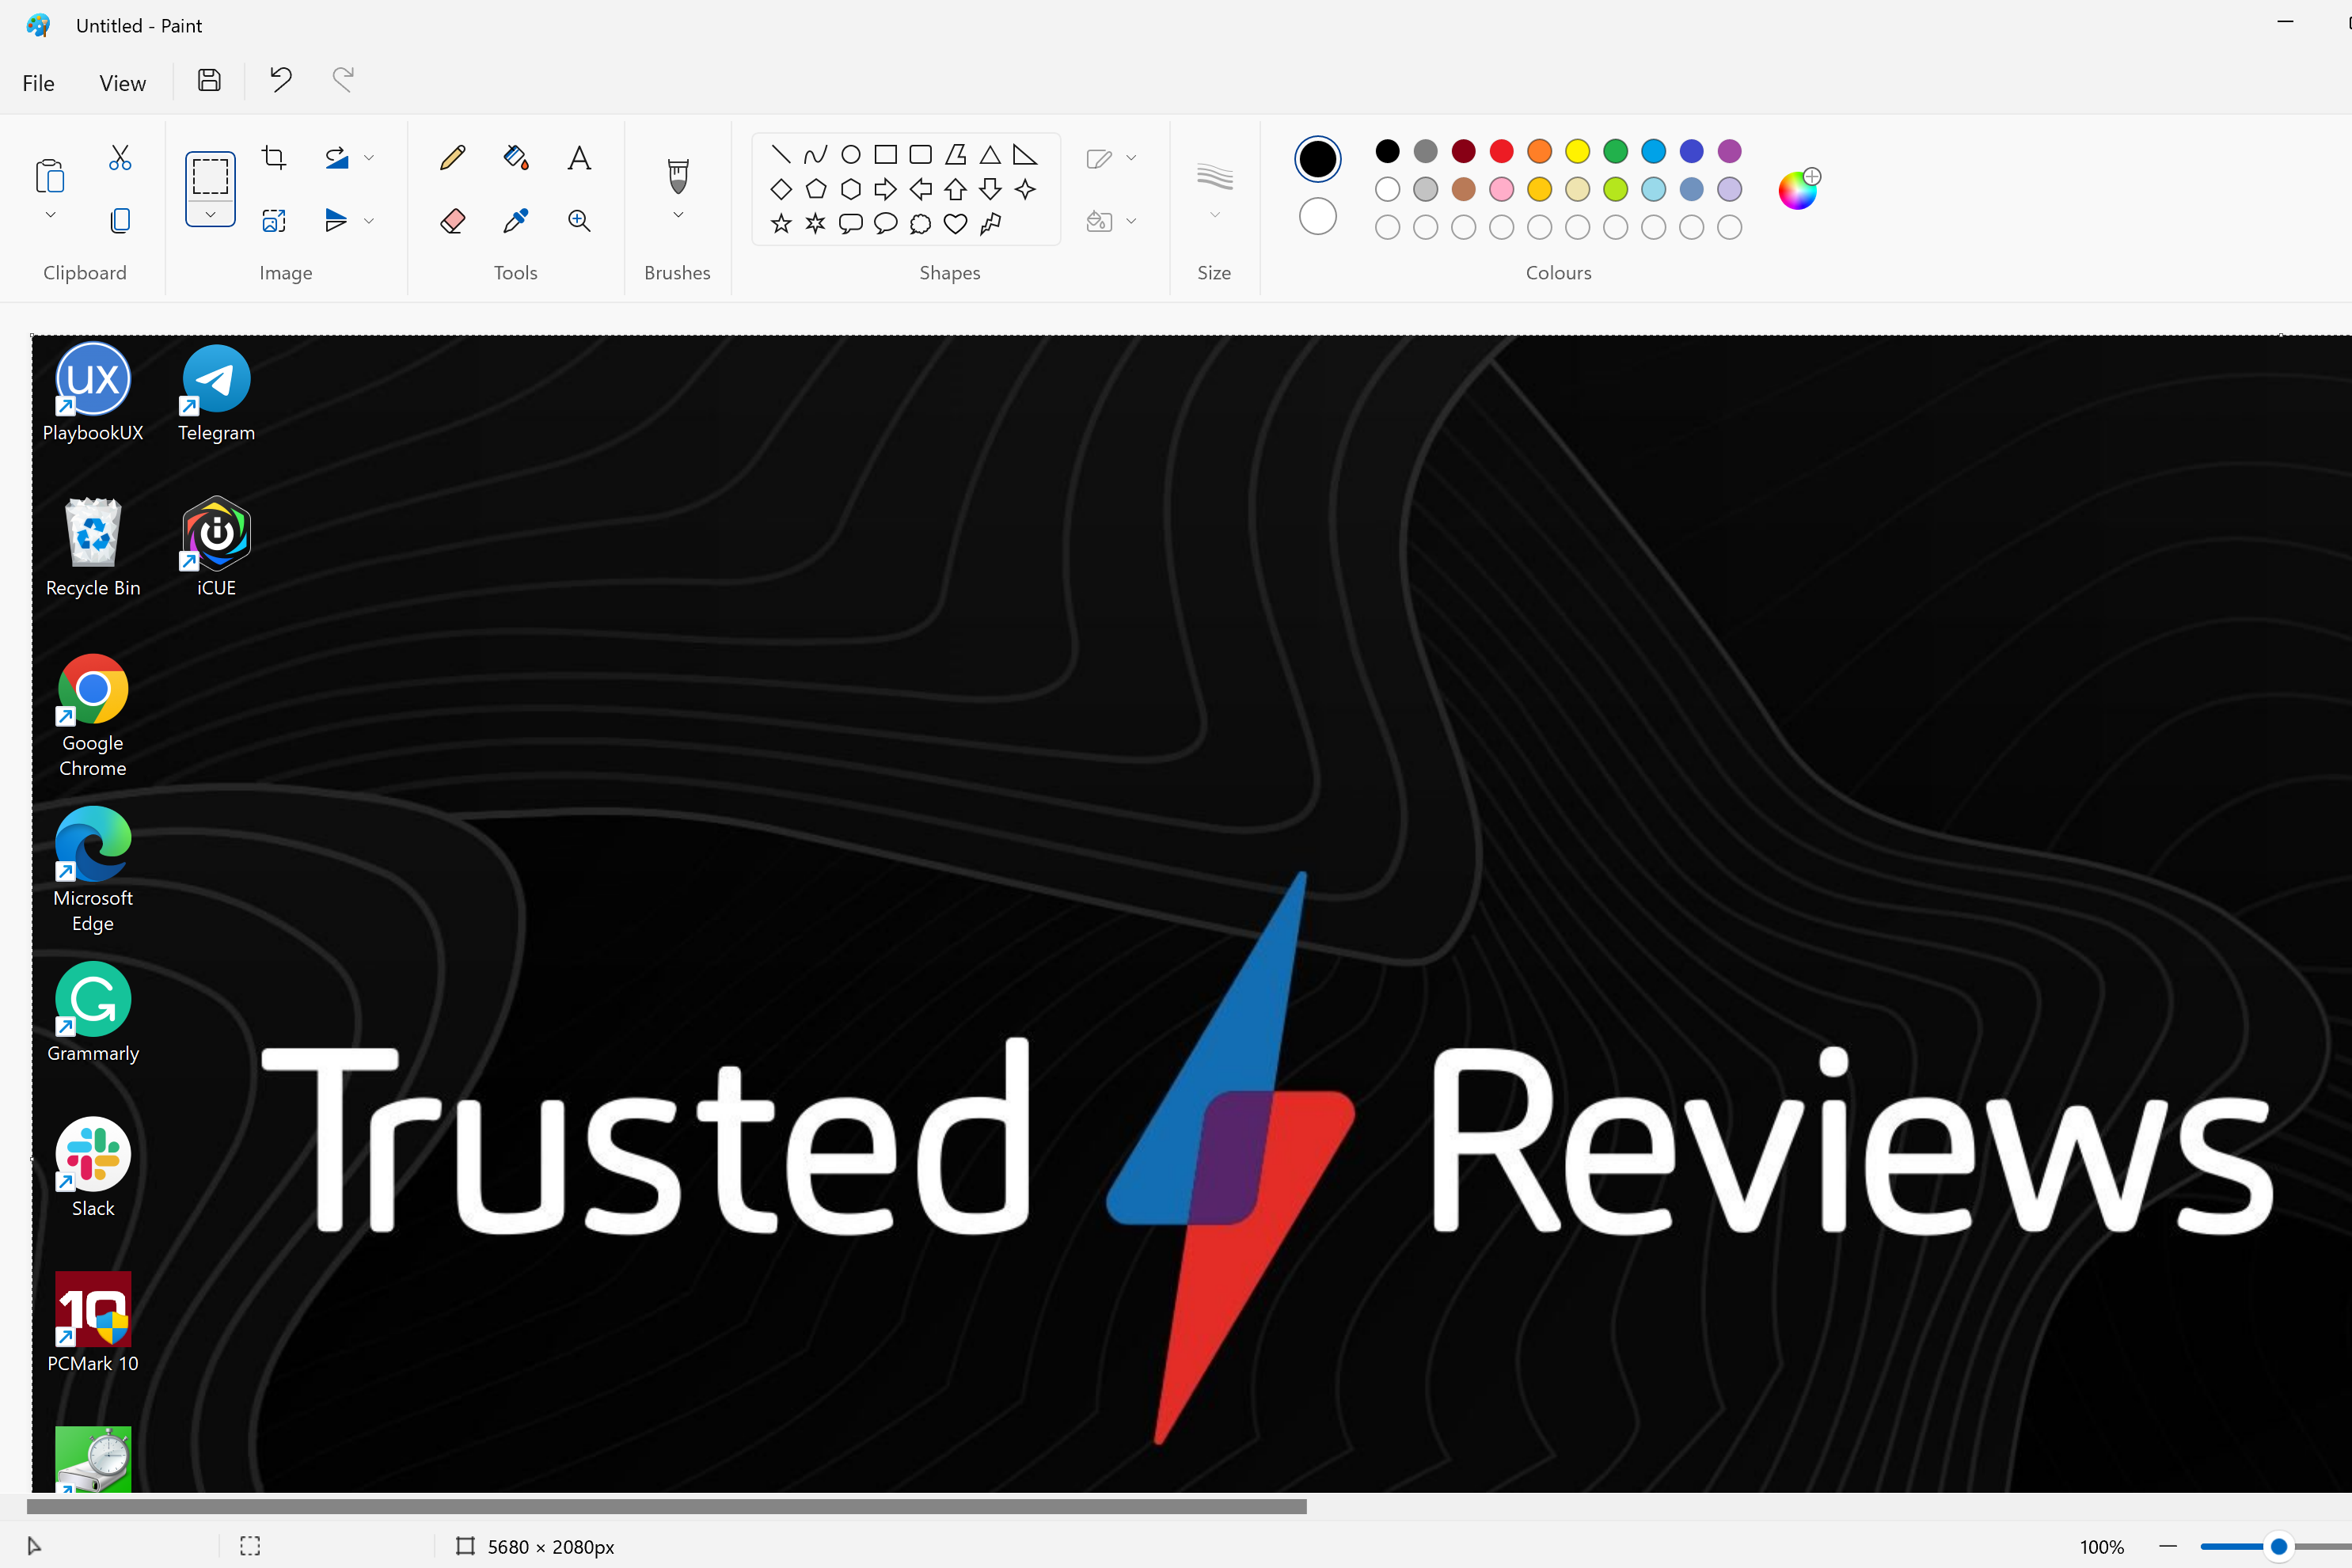Pick the Fill with colour bucket tool

click(516, 158)
